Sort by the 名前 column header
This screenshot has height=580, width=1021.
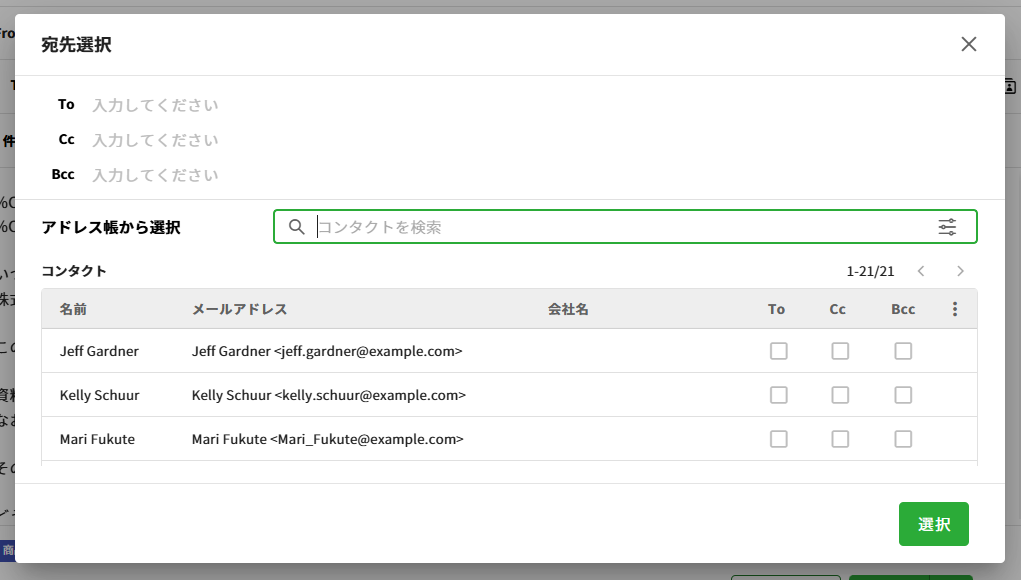tap(73, 310)
